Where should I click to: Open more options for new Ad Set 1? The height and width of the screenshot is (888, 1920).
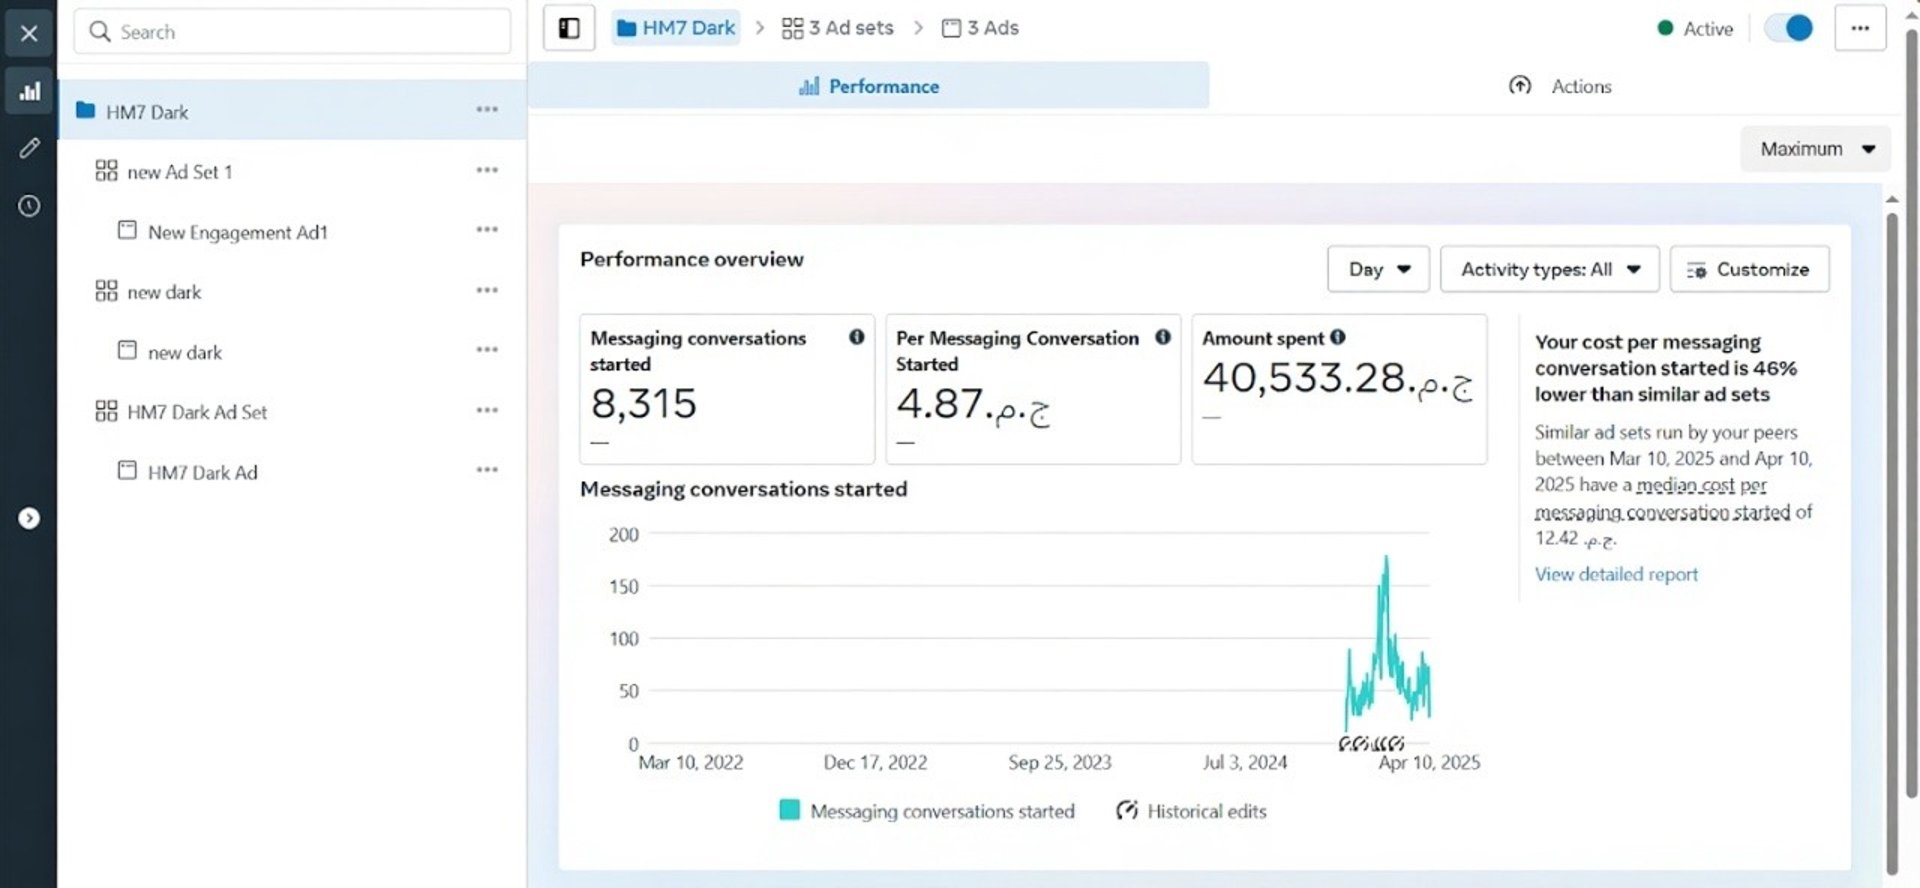click(487, 170)
